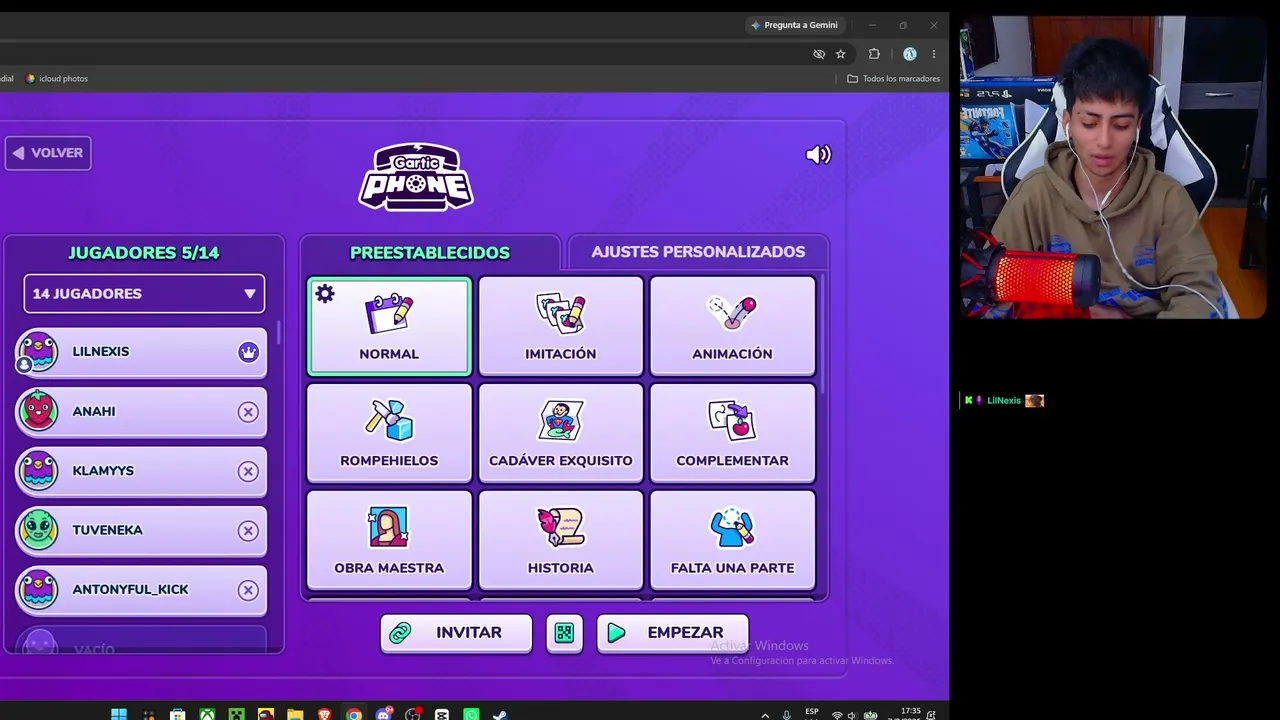Screen dimensions: 1280x720
Task: Click the volume speaker icon in the tray
Action: (853, 715)
